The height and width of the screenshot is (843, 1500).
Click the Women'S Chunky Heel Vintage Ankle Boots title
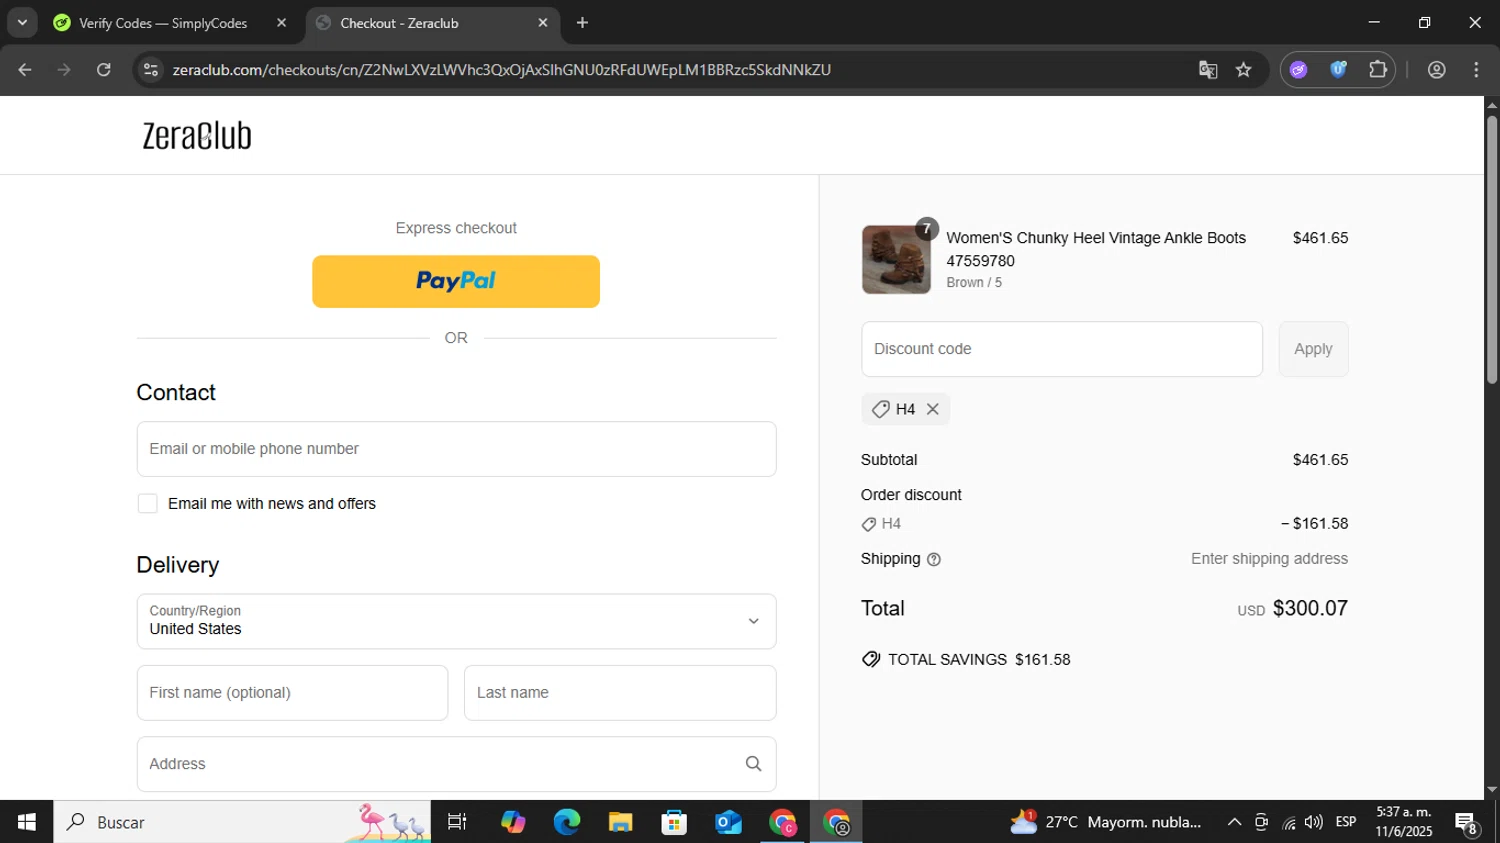point(1096,249)
